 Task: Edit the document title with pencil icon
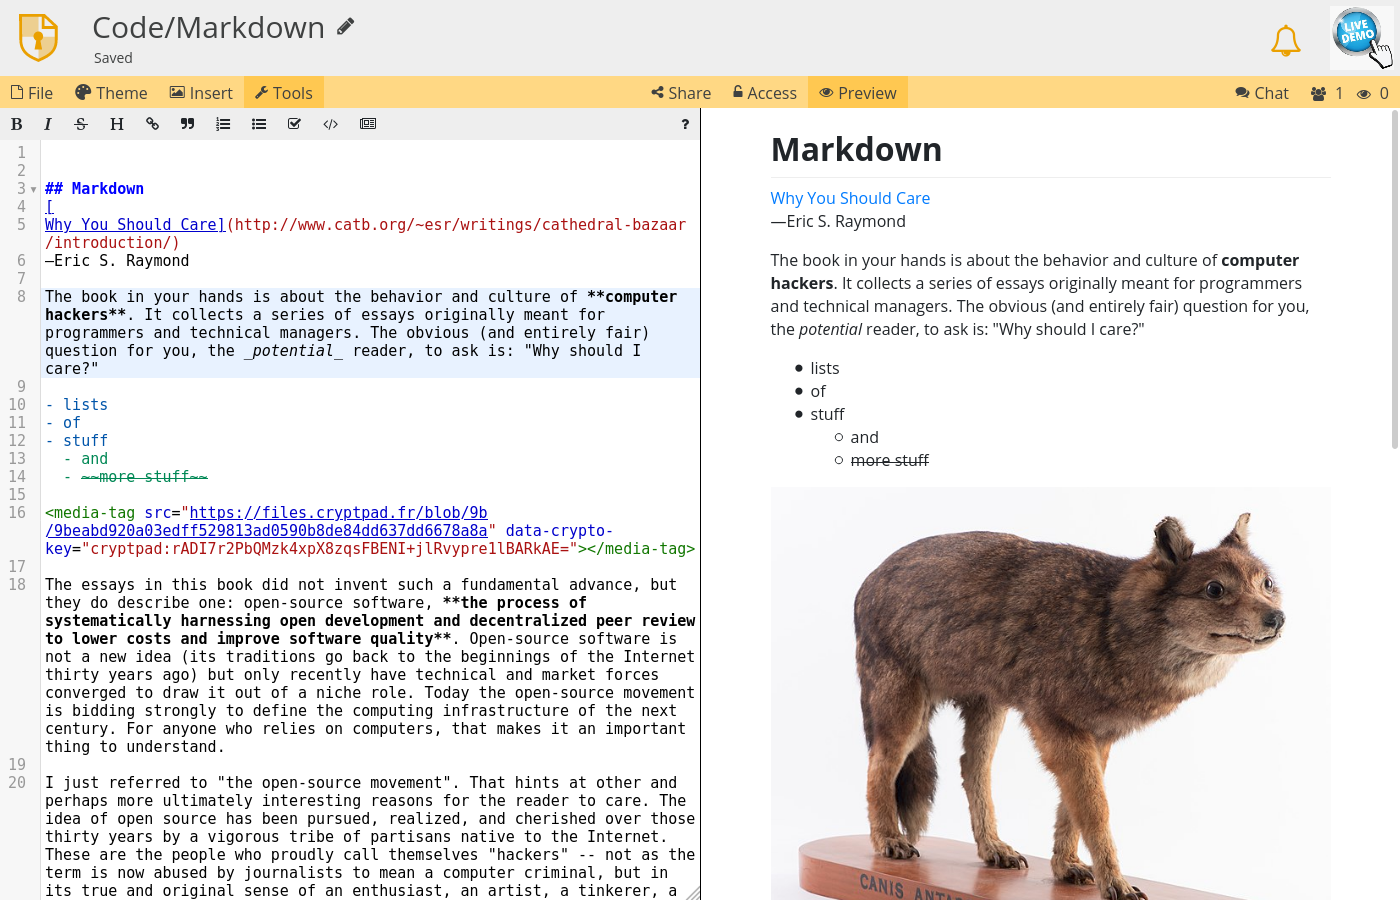(345, 27)
